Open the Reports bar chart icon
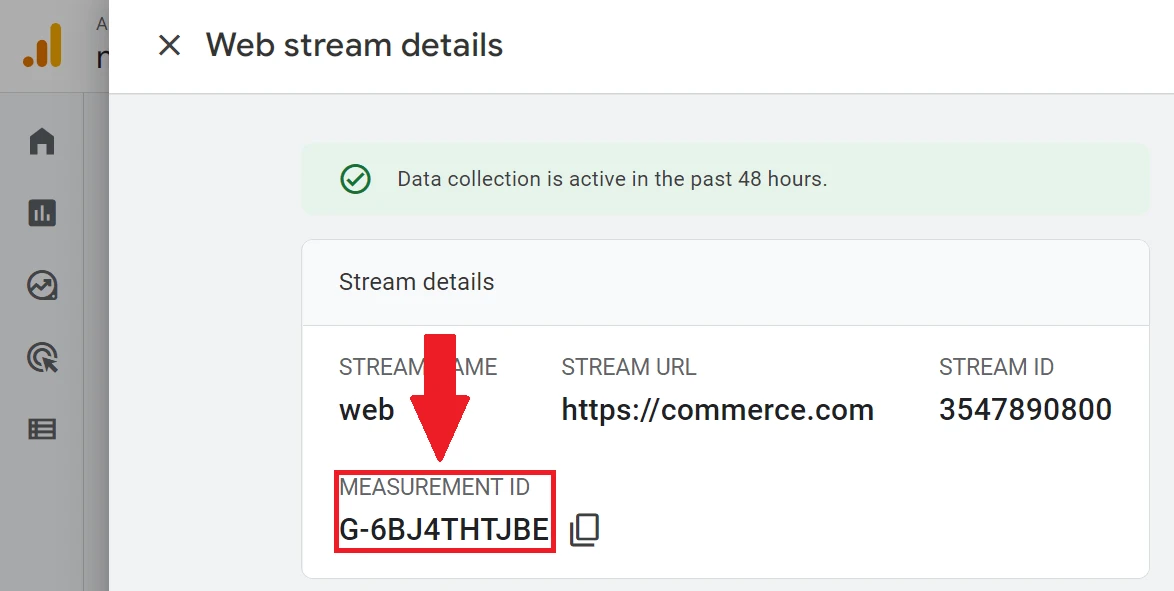 [42, 213]
